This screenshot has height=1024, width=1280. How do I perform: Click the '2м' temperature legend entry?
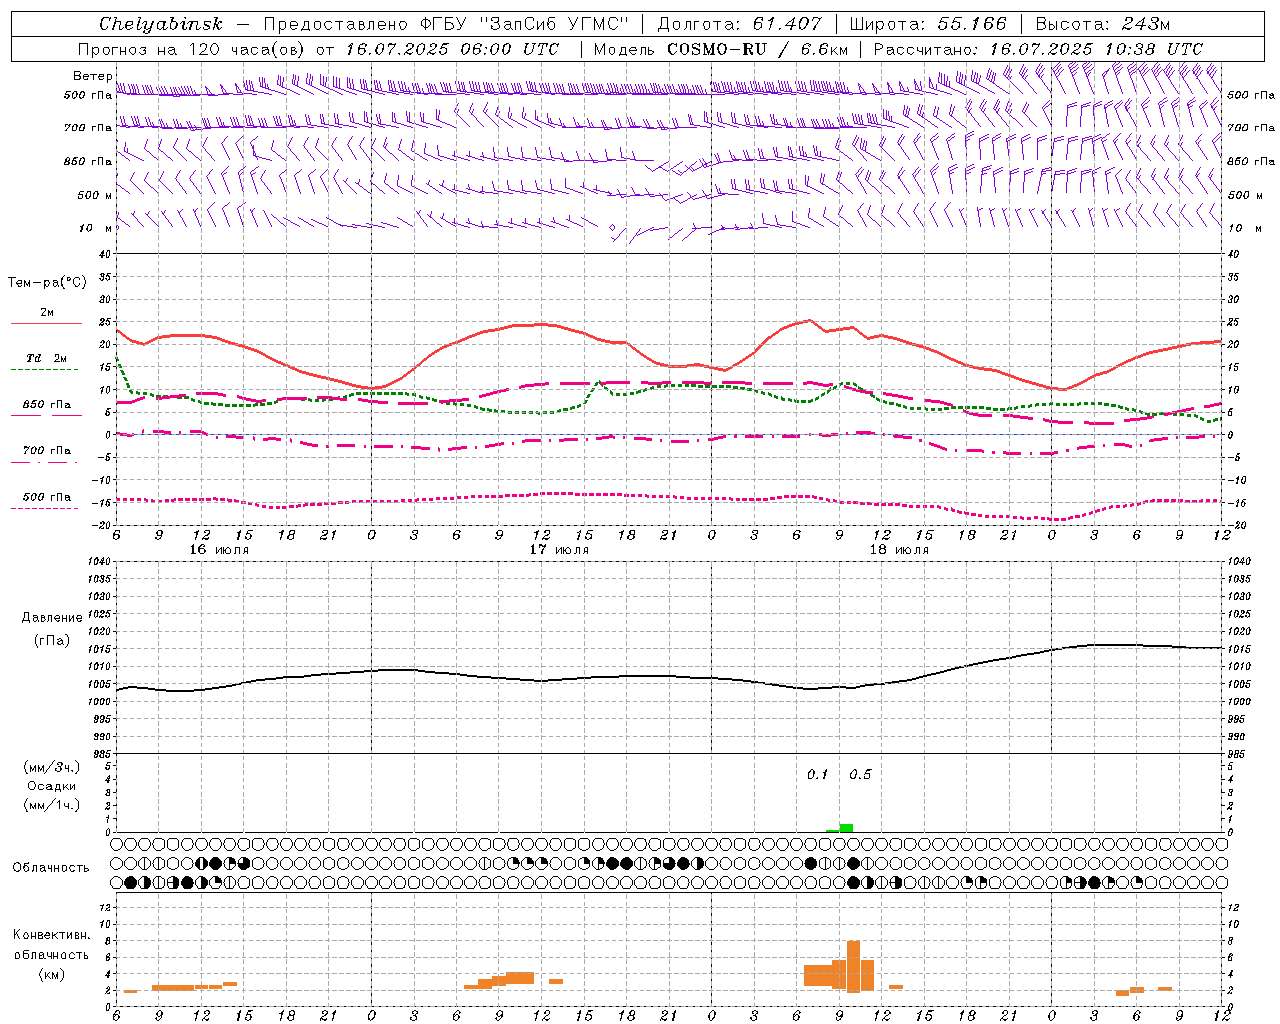(47, 313)
